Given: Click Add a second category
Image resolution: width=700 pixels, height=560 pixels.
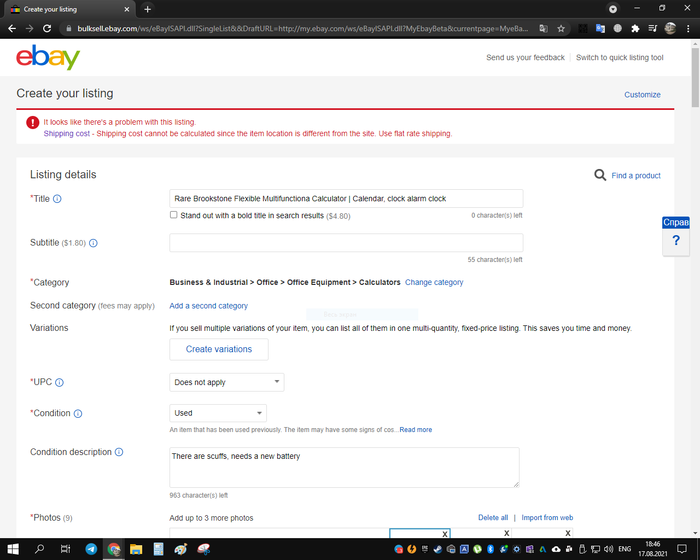Looking at the screenshot, I should 208,306.
